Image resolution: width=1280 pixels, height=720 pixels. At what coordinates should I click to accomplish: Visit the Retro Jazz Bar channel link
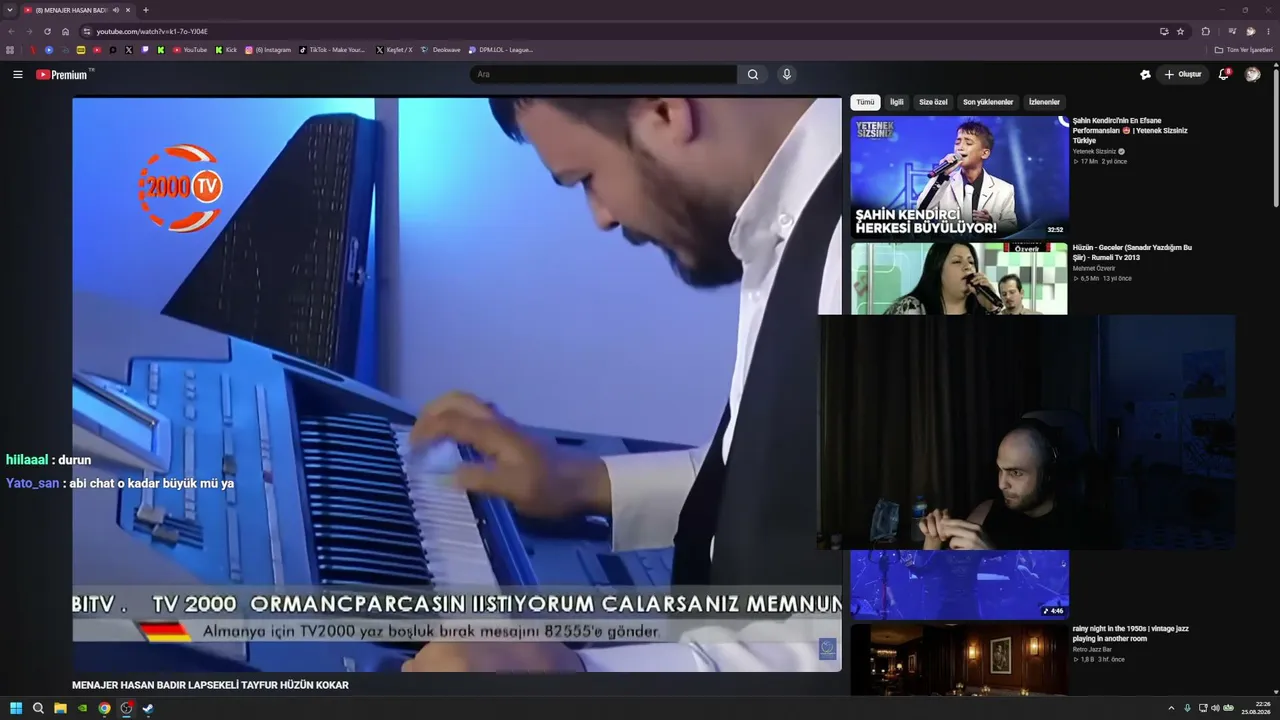[1092, 649]
